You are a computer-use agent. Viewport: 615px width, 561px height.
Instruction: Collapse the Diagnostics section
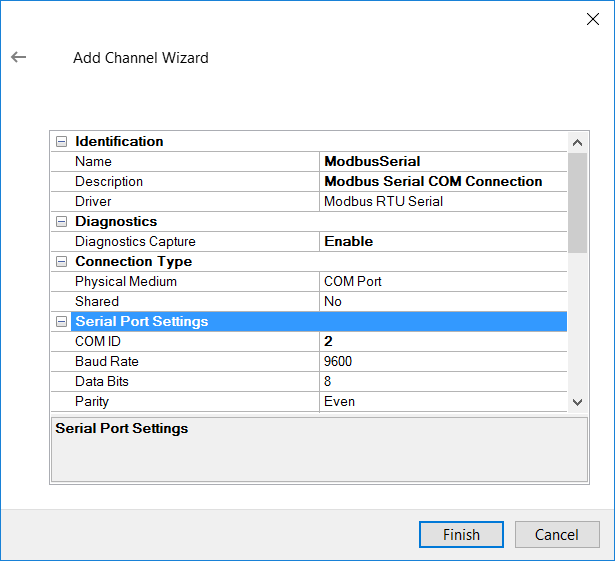click(62, 221)
